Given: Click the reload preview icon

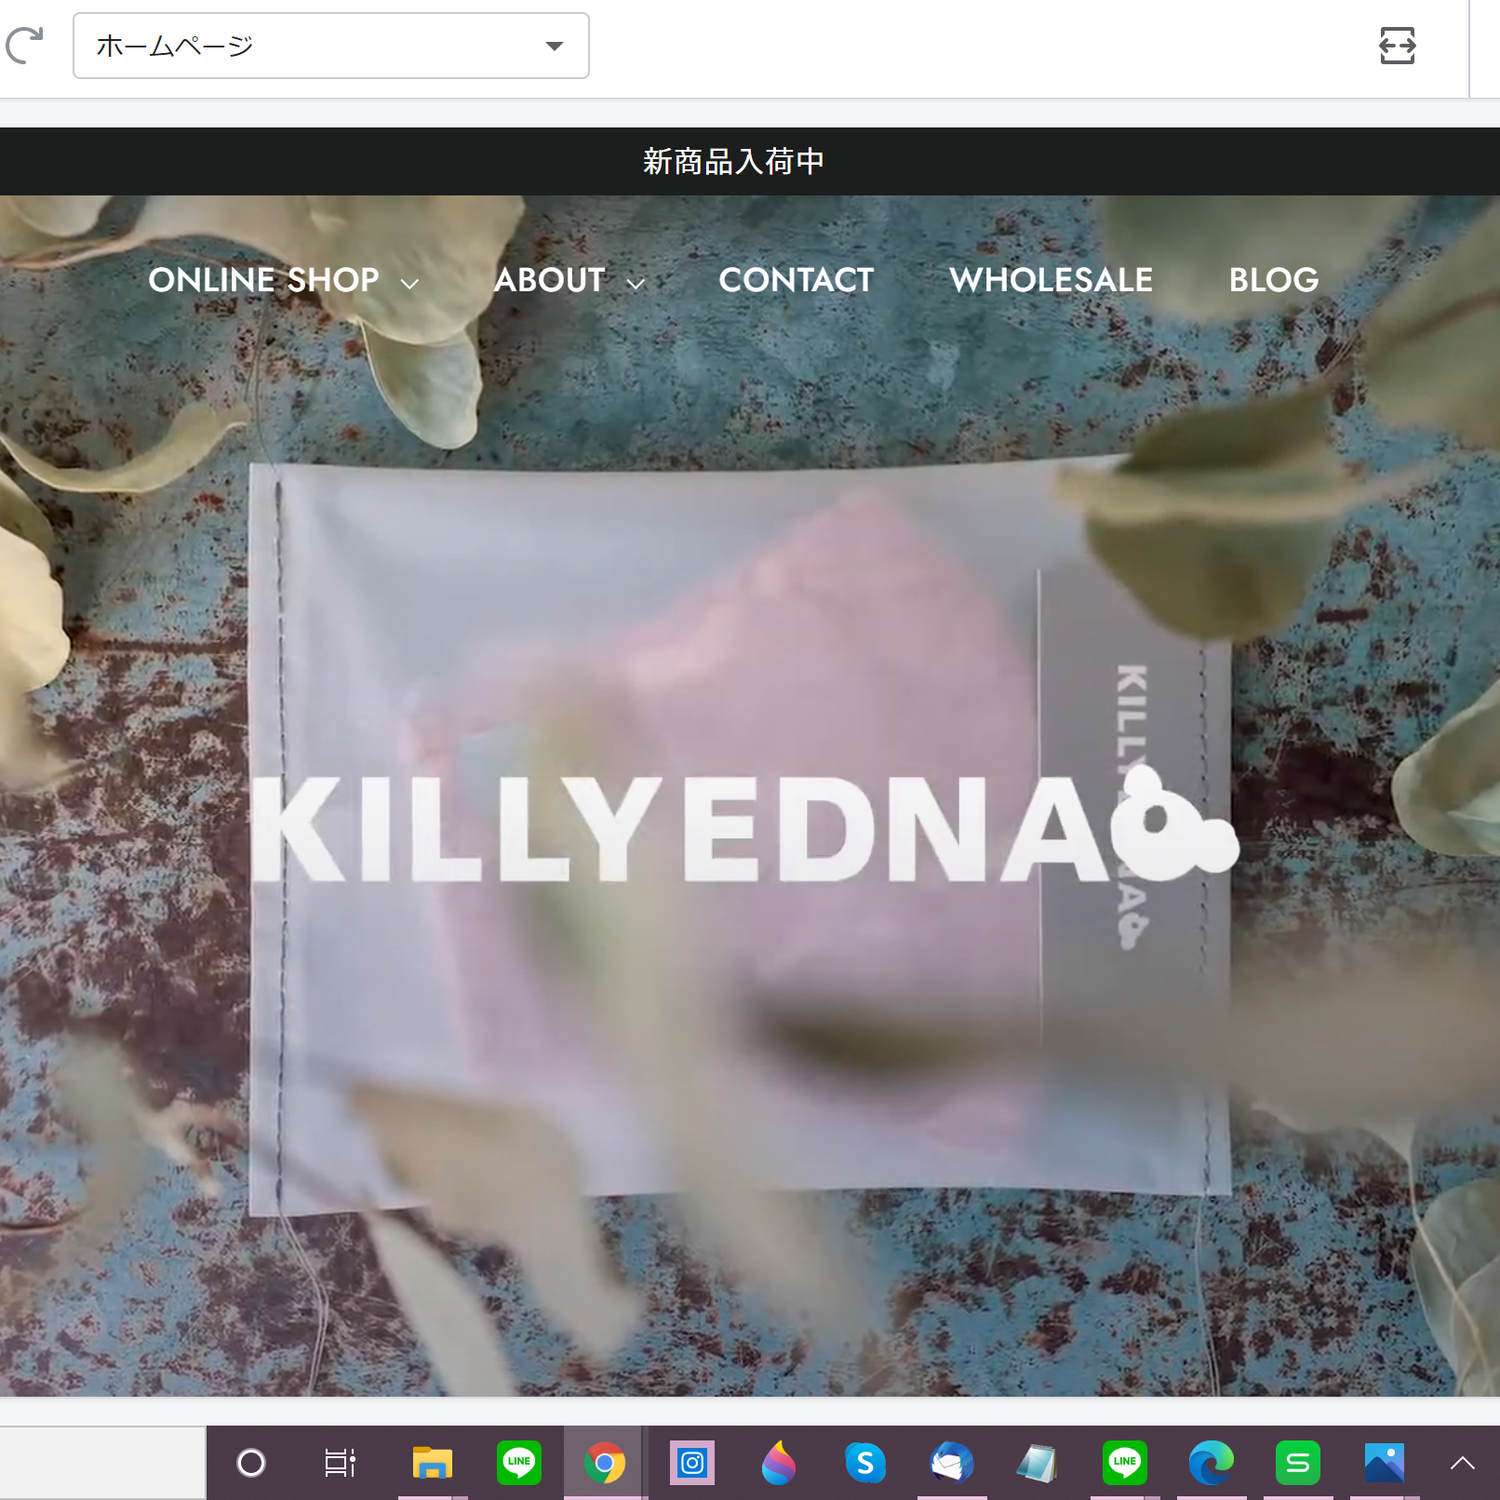Looking at the screenshot, I should [x=25, y=43].
